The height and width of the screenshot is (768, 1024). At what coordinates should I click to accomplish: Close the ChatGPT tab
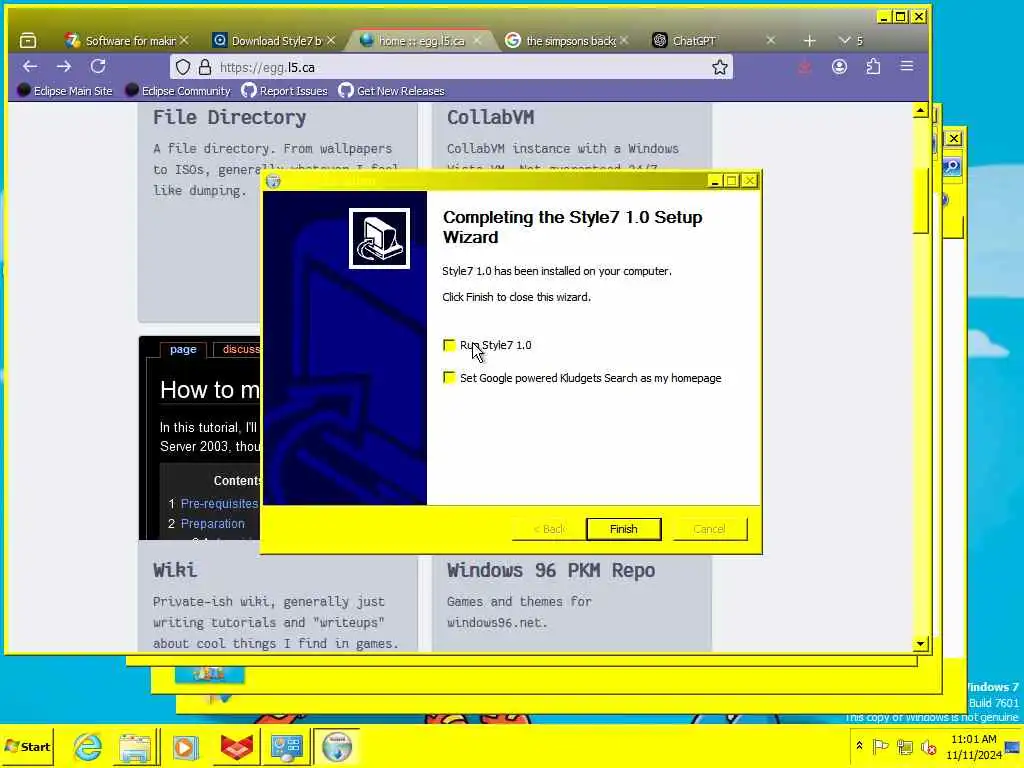[x=771, y=40]
